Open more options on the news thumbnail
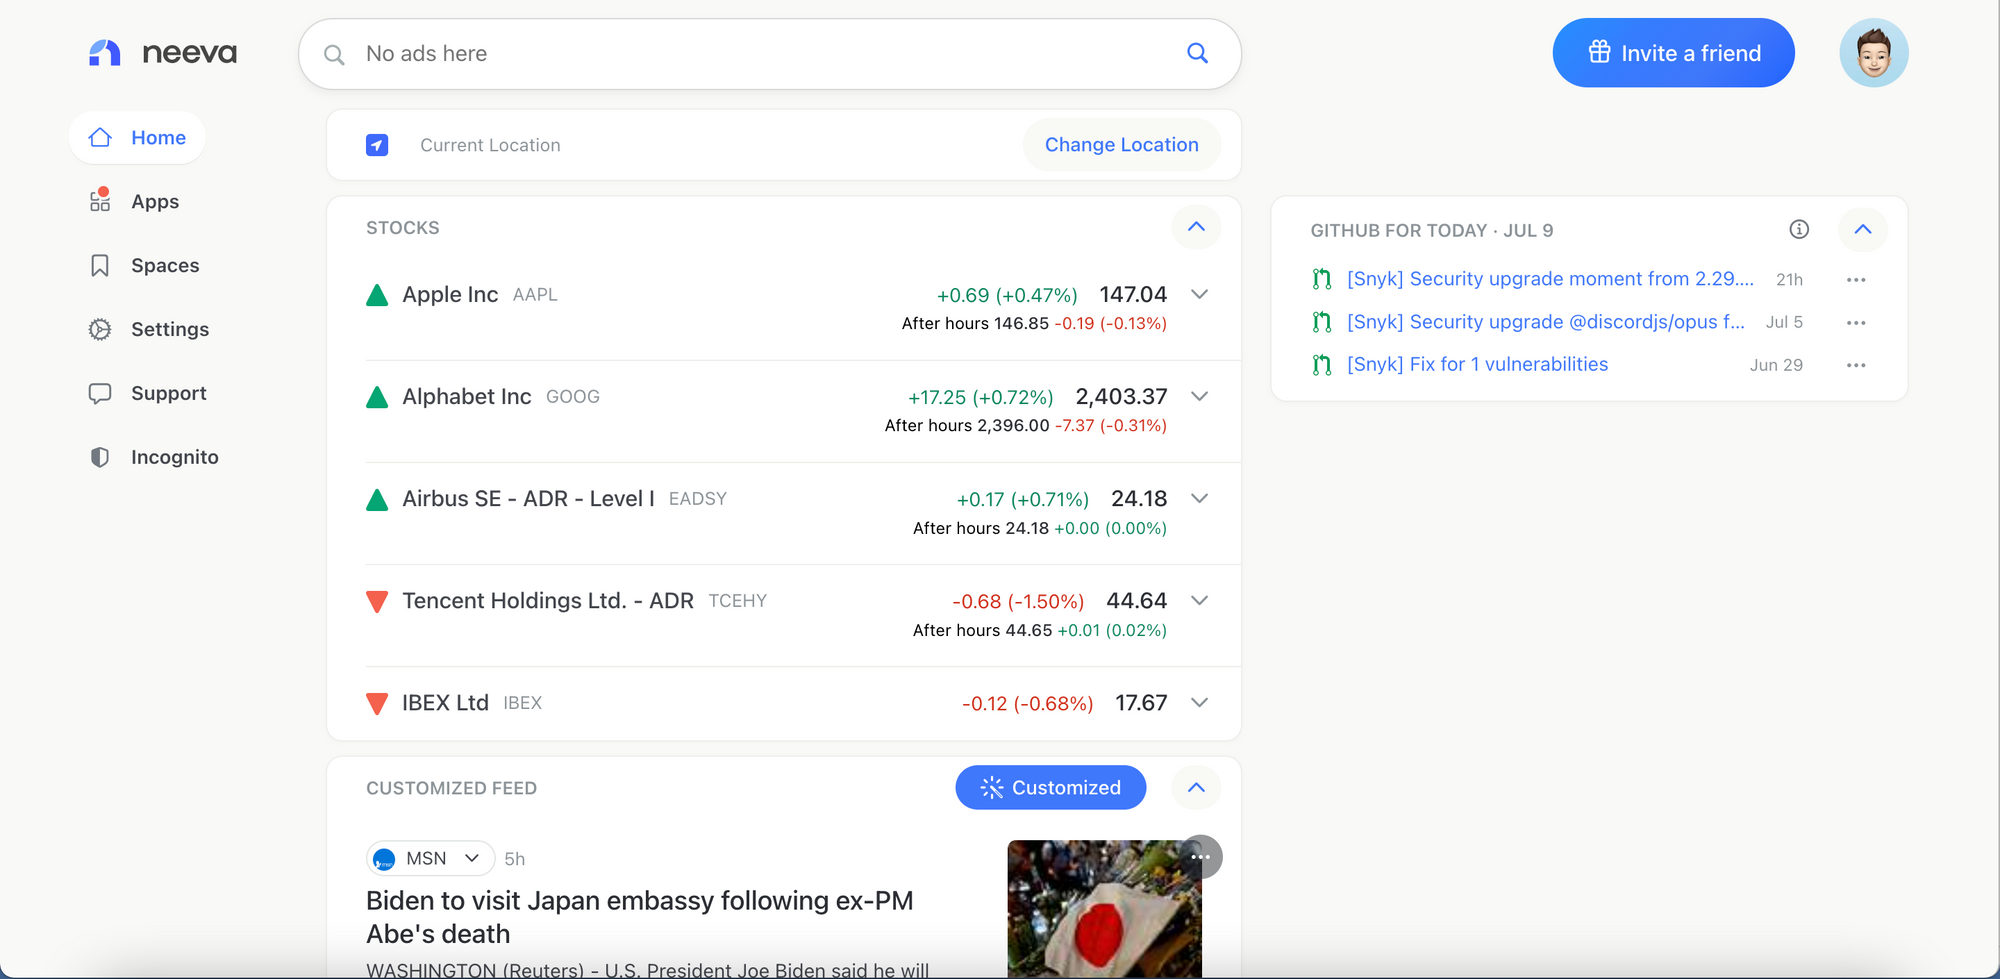2000x979 pixels. click(x=1200, y=857)
